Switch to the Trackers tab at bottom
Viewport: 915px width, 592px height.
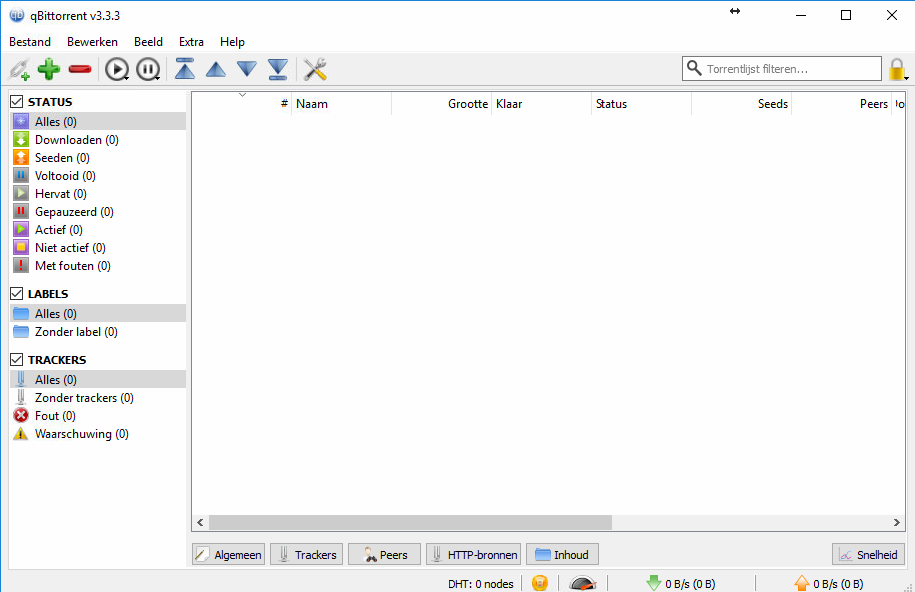307,555
